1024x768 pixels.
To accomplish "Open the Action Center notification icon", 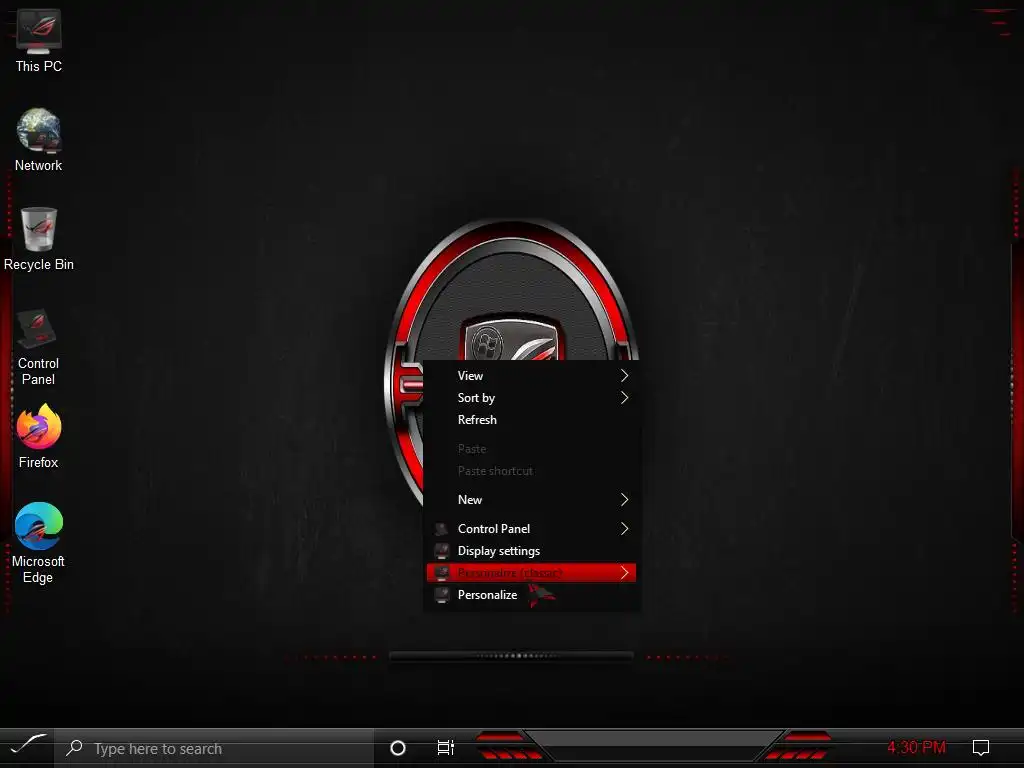I will click(981, 748).
